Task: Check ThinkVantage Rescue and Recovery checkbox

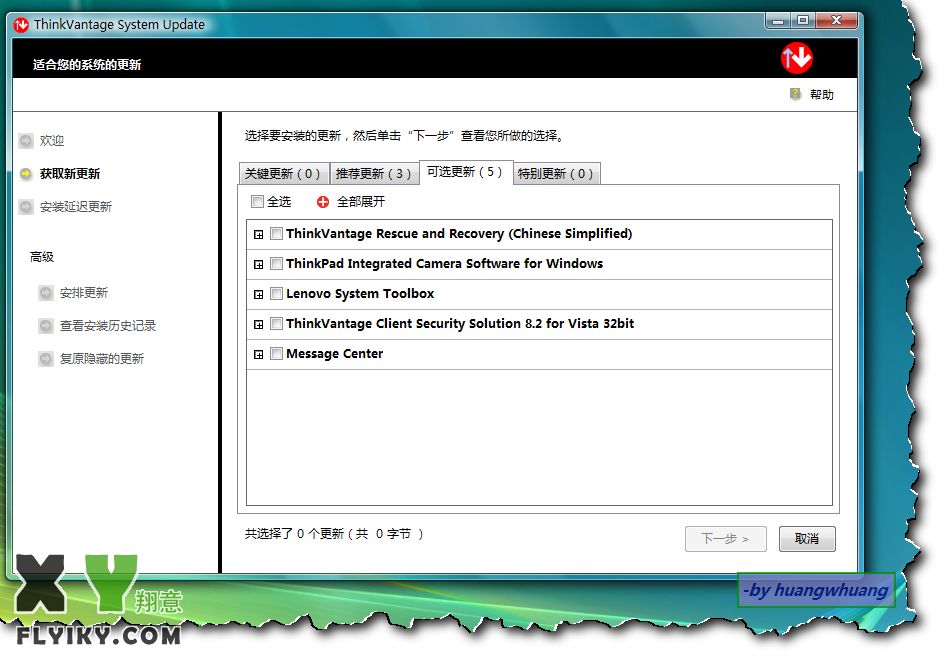Action: click(276, 233)
